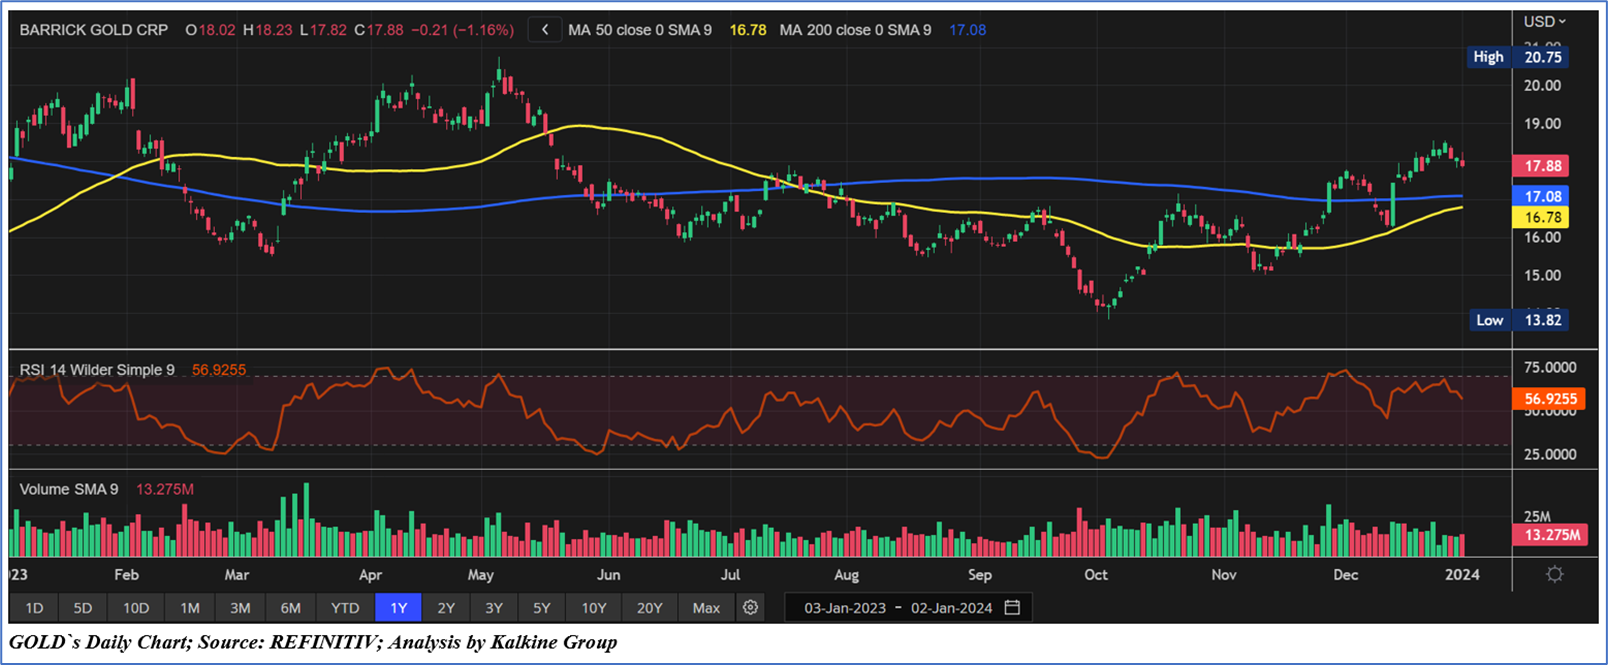
Task: Set chart range to 10Y
Action: 594,607
